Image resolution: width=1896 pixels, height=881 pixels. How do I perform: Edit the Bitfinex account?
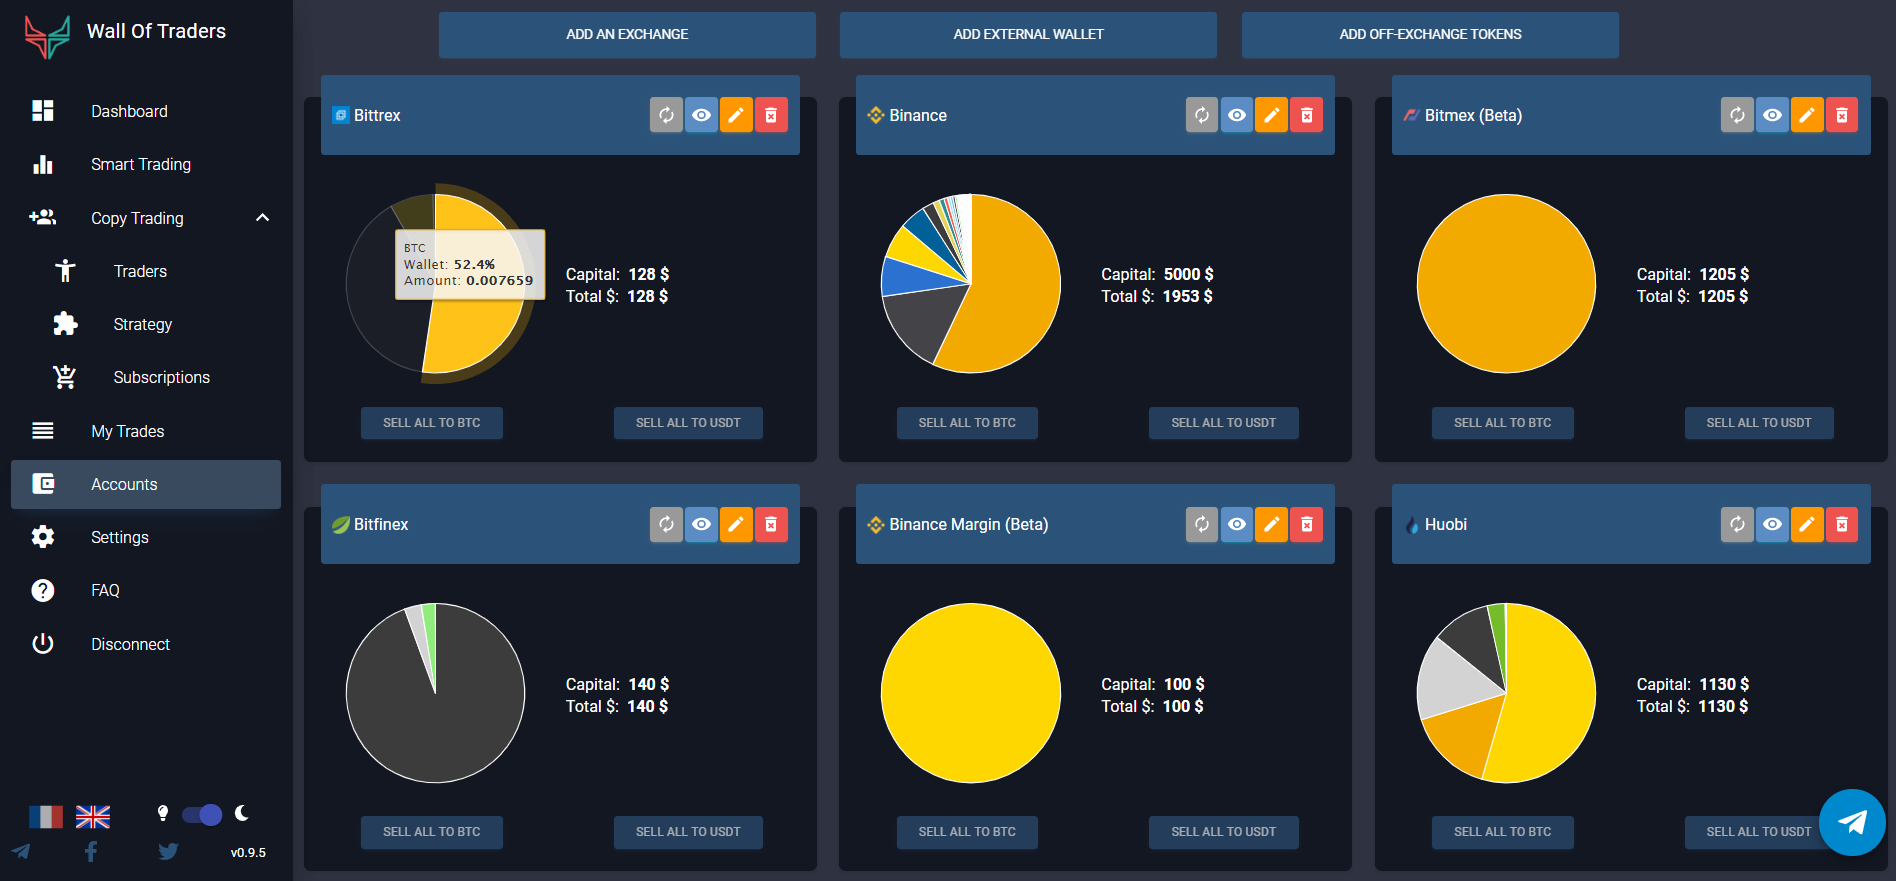click(x=736, y=524)
